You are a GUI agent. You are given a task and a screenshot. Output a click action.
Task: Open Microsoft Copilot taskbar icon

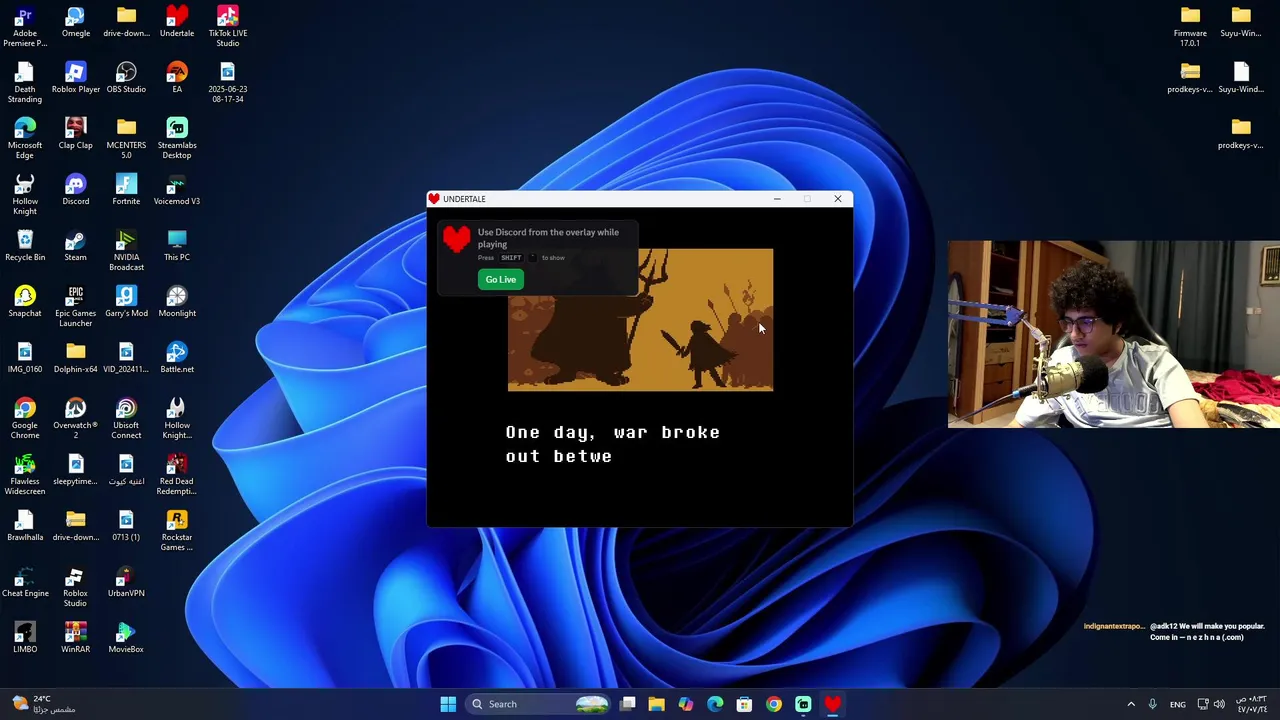(x=685, y=704)
